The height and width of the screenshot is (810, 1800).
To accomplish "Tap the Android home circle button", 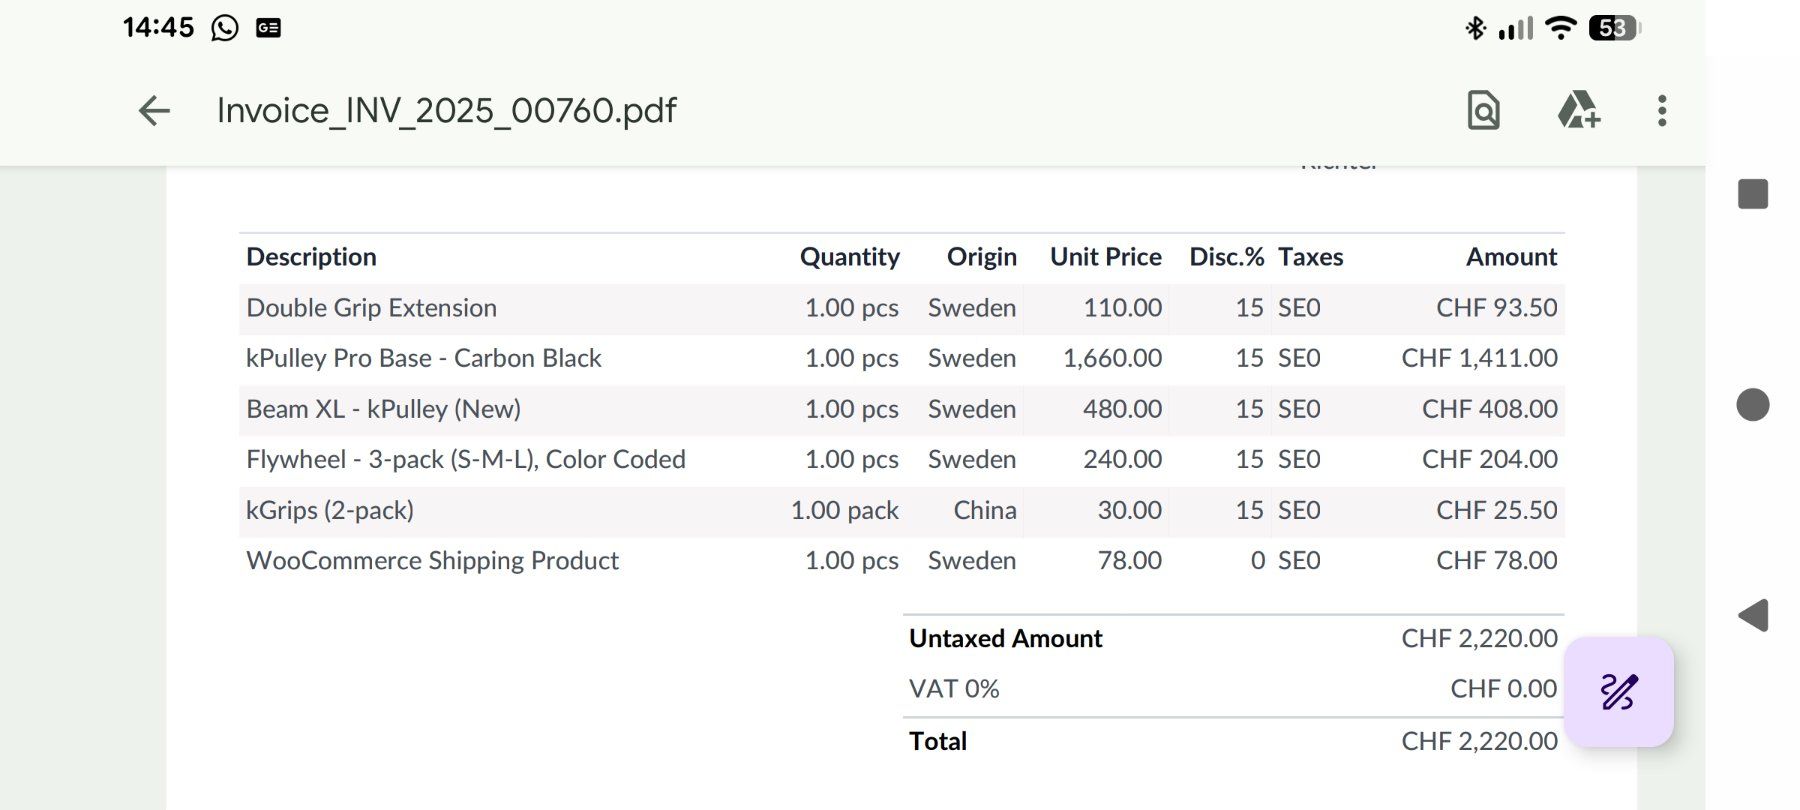I will tap(1753, 405).
